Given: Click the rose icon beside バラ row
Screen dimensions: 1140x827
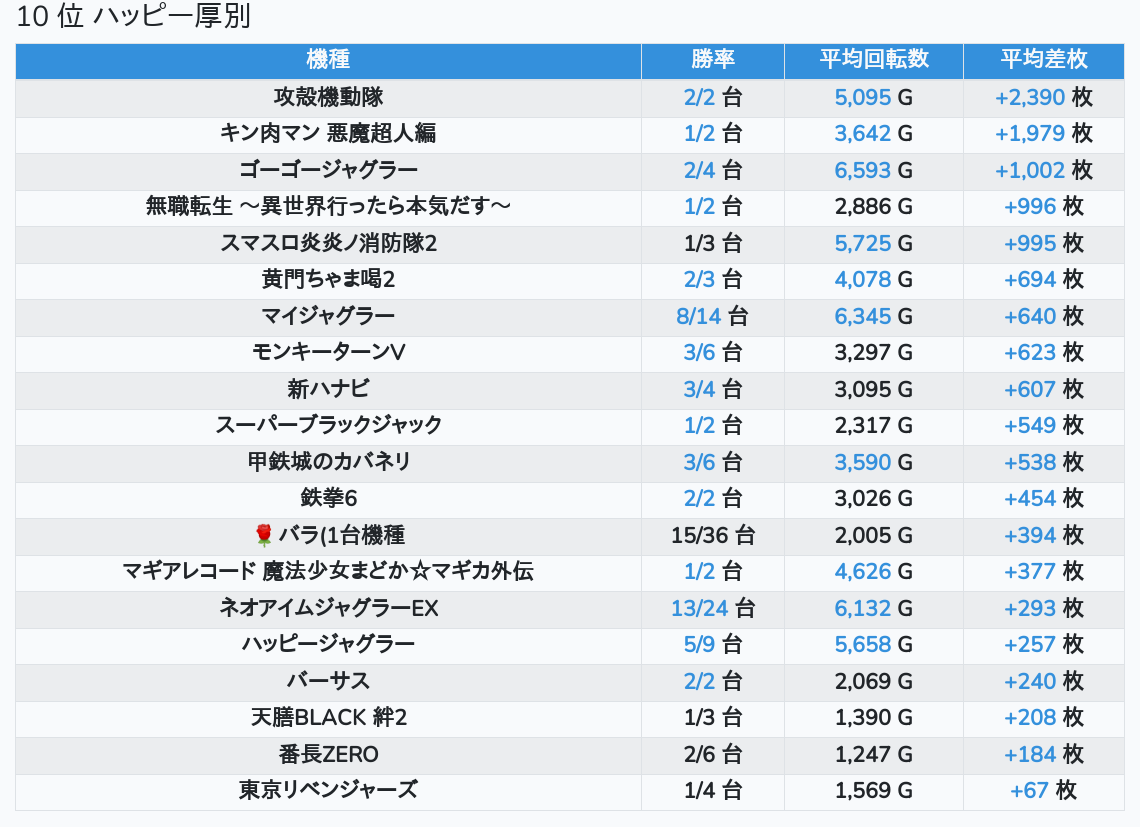Looking at the screenshot, I should (264, 536).
